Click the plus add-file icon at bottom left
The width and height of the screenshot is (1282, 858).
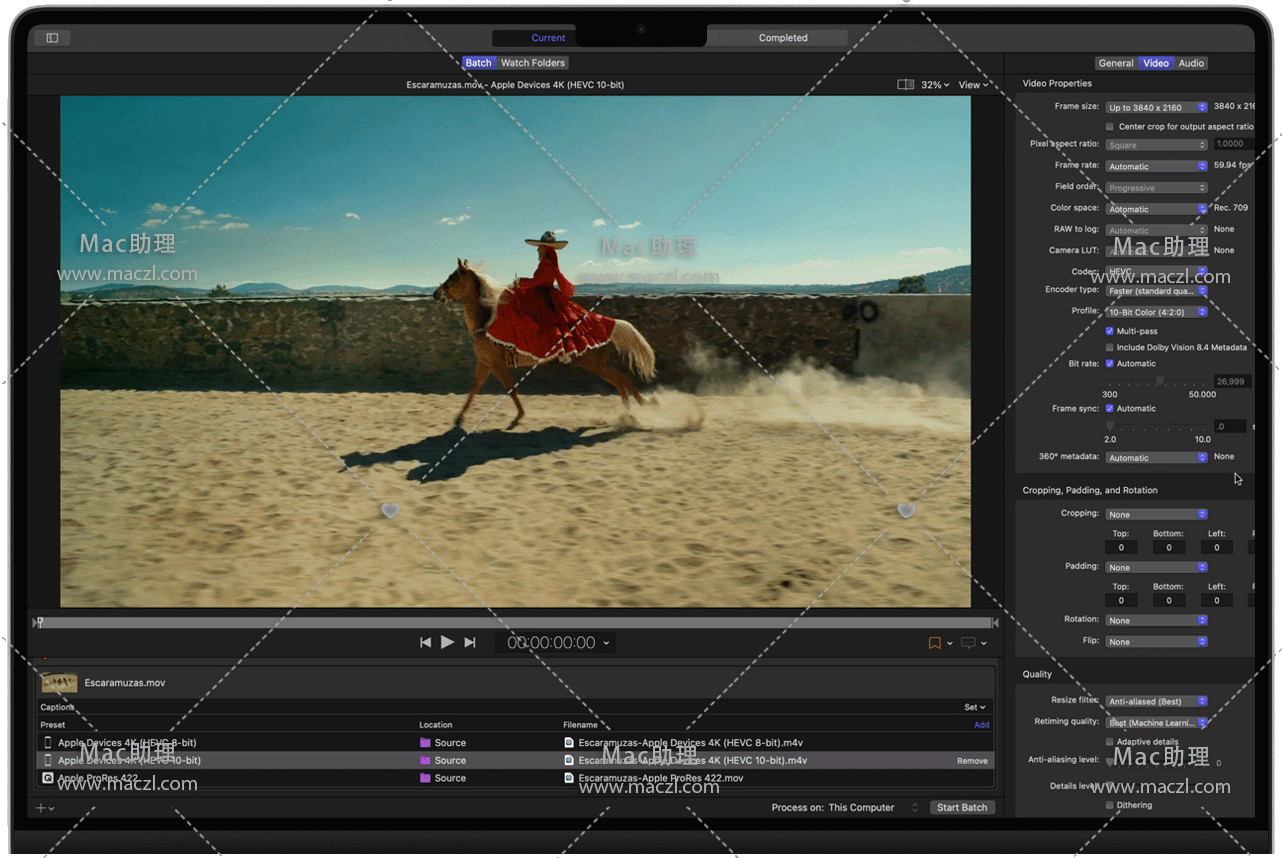(x=42, y=808)
